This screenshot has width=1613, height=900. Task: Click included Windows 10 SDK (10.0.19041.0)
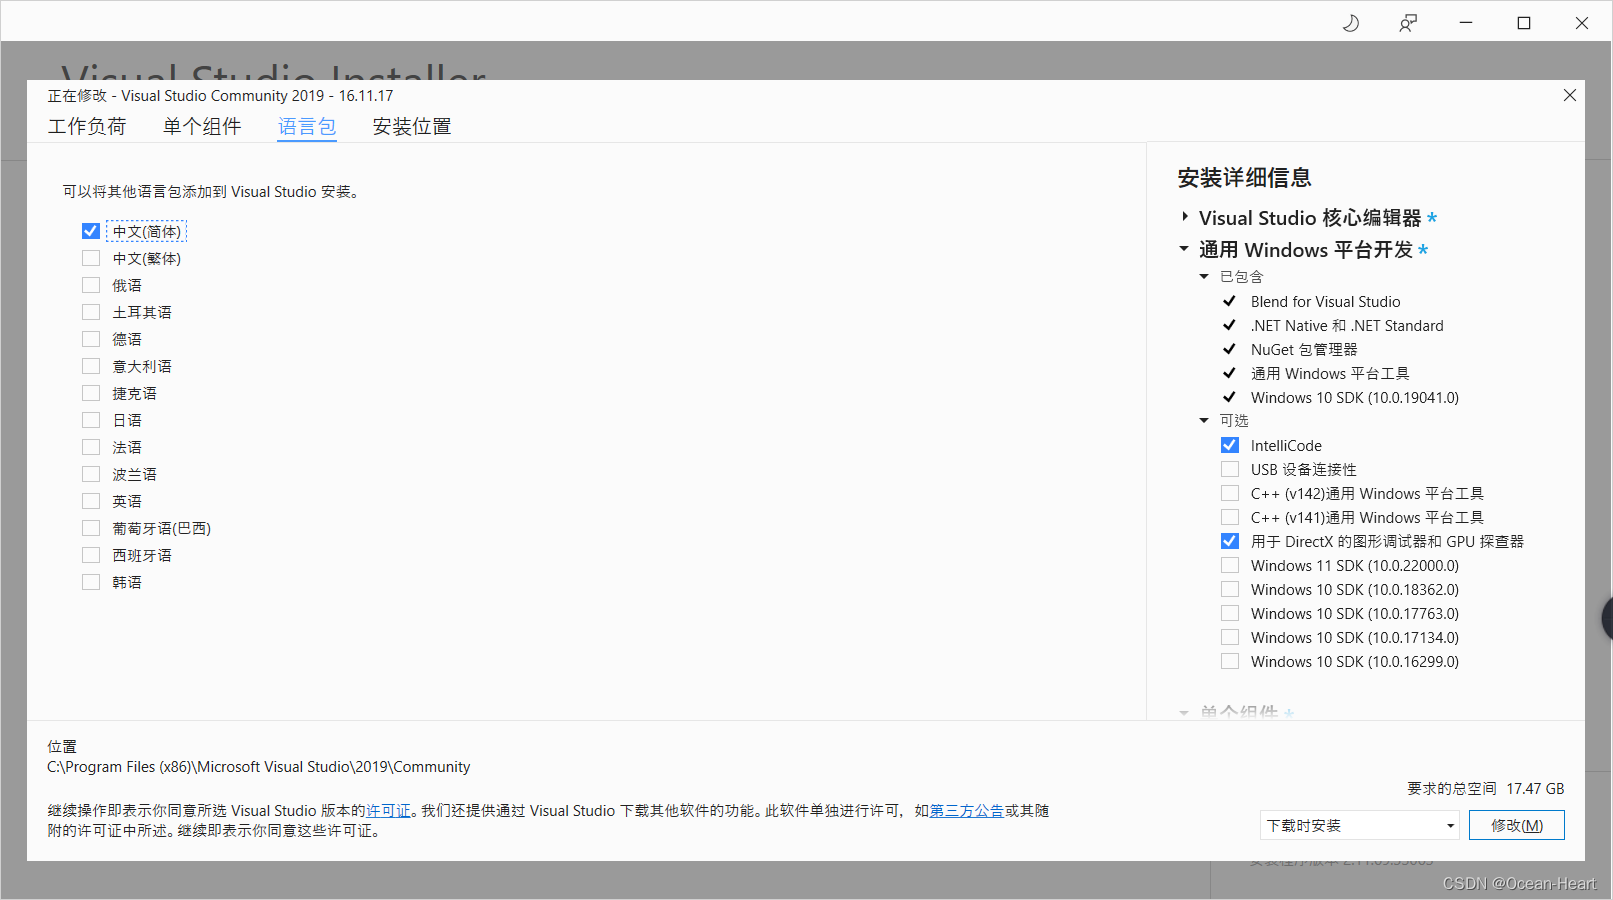[1355, 397]
